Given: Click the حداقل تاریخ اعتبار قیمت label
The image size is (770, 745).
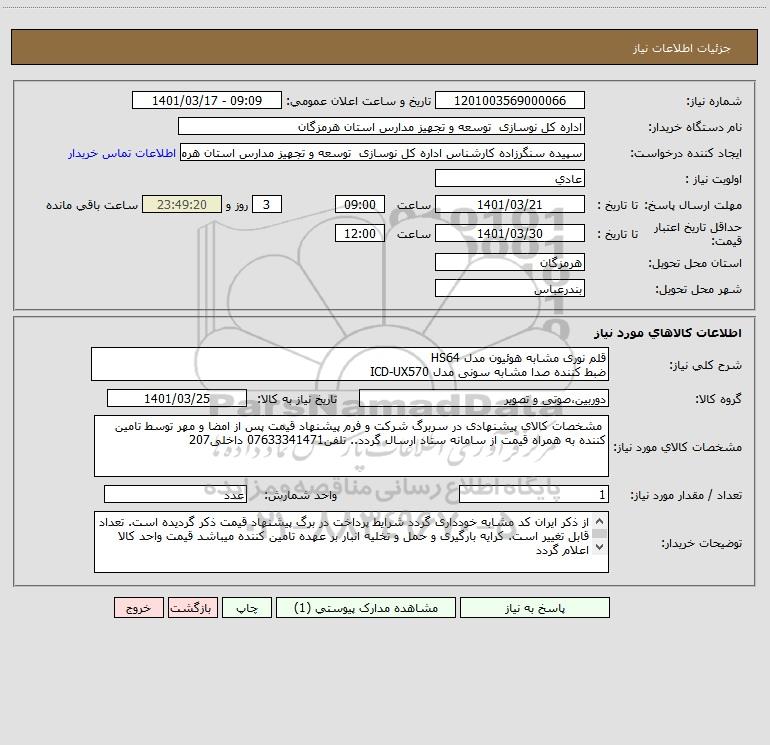Looking at the screenshot, I should click(x=698, y=234).
